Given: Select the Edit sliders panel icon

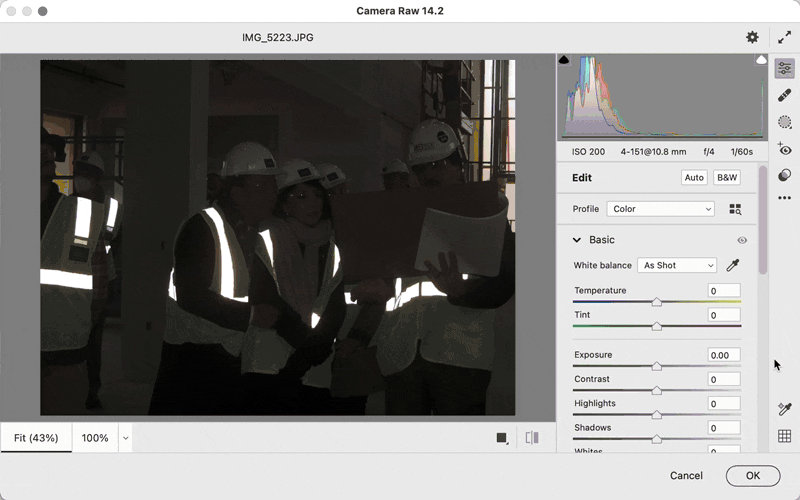Looking at the screenshot, I should click(x=785, y=68).
